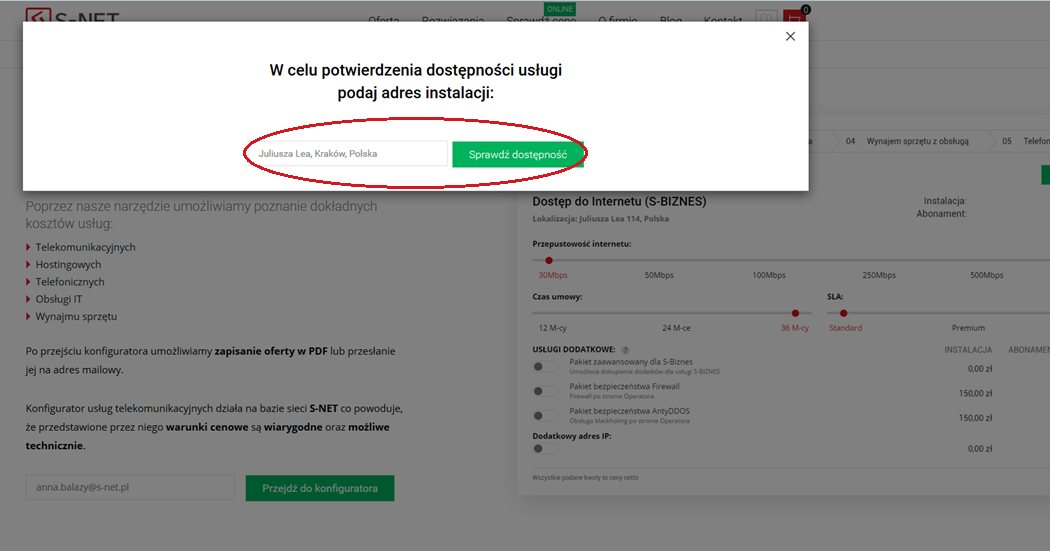
Task: Click the Przepustowość internetu slider handle
Action: [549, 260]
